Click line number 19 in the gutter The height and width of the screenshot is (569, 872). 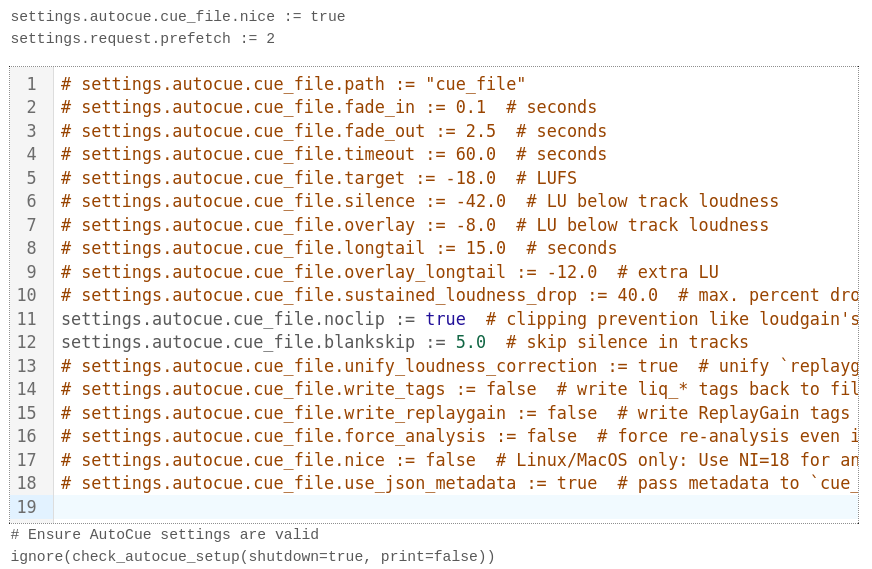27,507
